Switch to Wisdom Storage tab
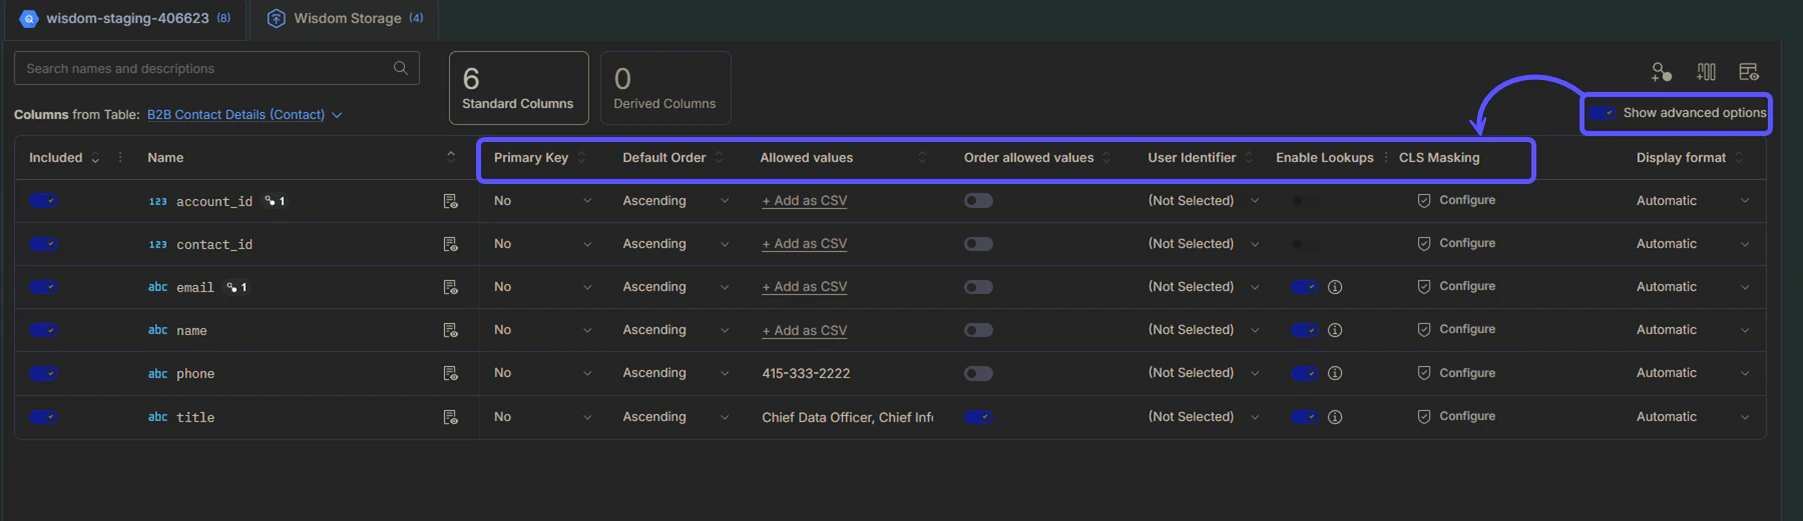The height and width of the screenshot is (521, 1803). [344, 18]
